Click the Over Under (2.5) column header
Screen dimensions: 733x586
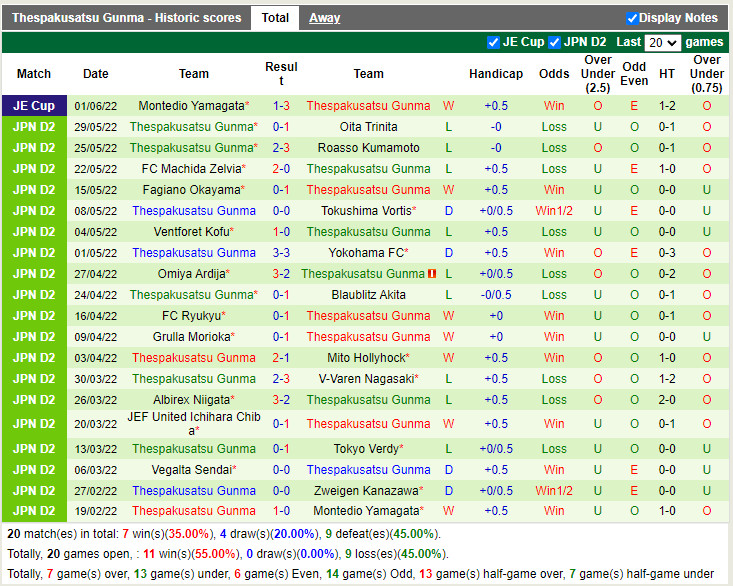(x=598, y=74)
